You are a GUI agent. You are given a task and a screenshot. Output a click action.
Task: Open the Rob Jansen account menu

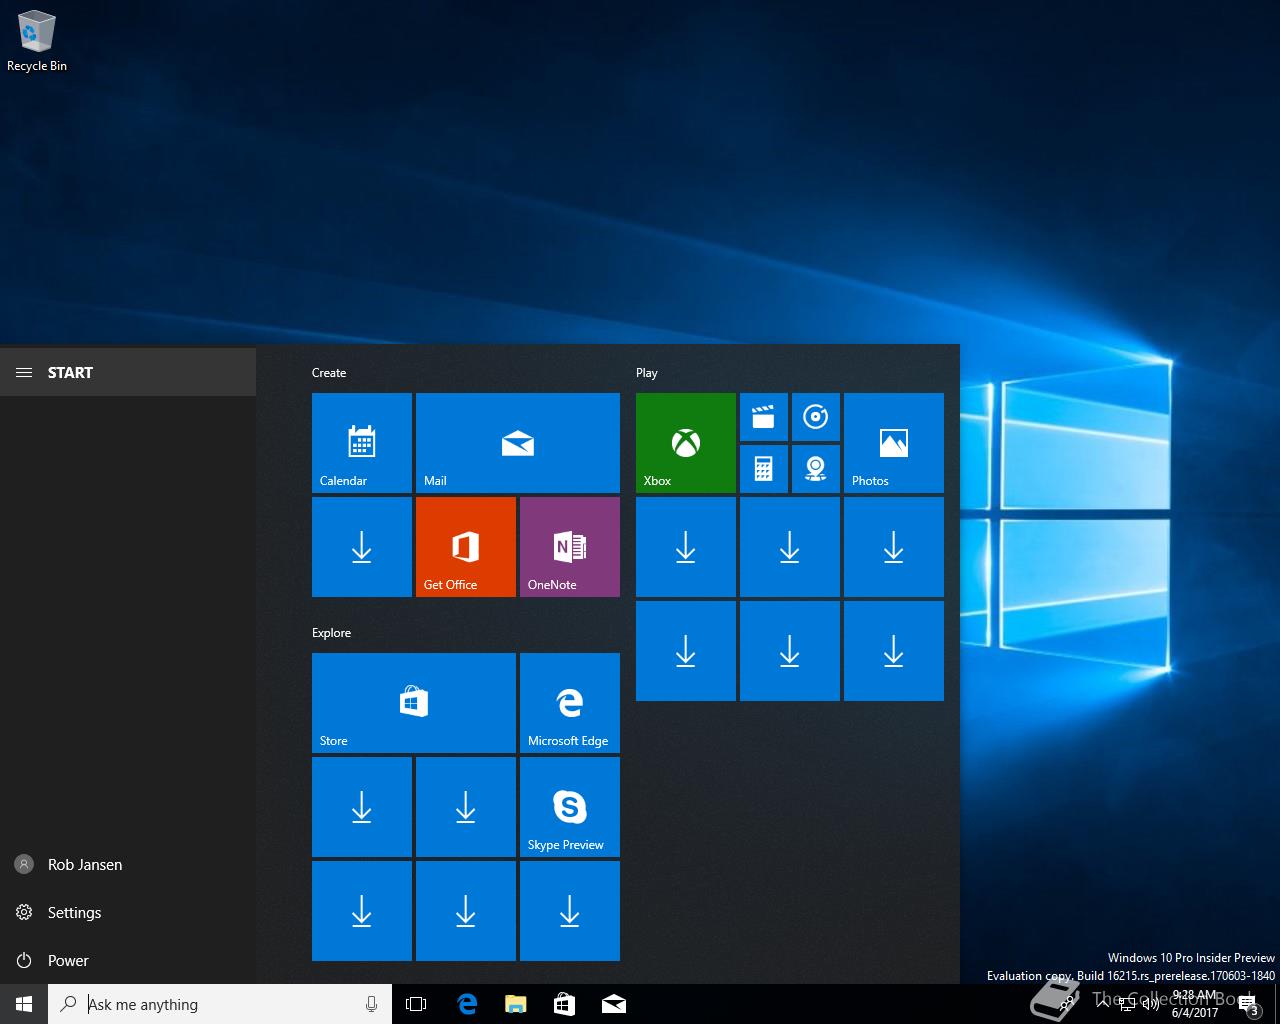[128, 864]
